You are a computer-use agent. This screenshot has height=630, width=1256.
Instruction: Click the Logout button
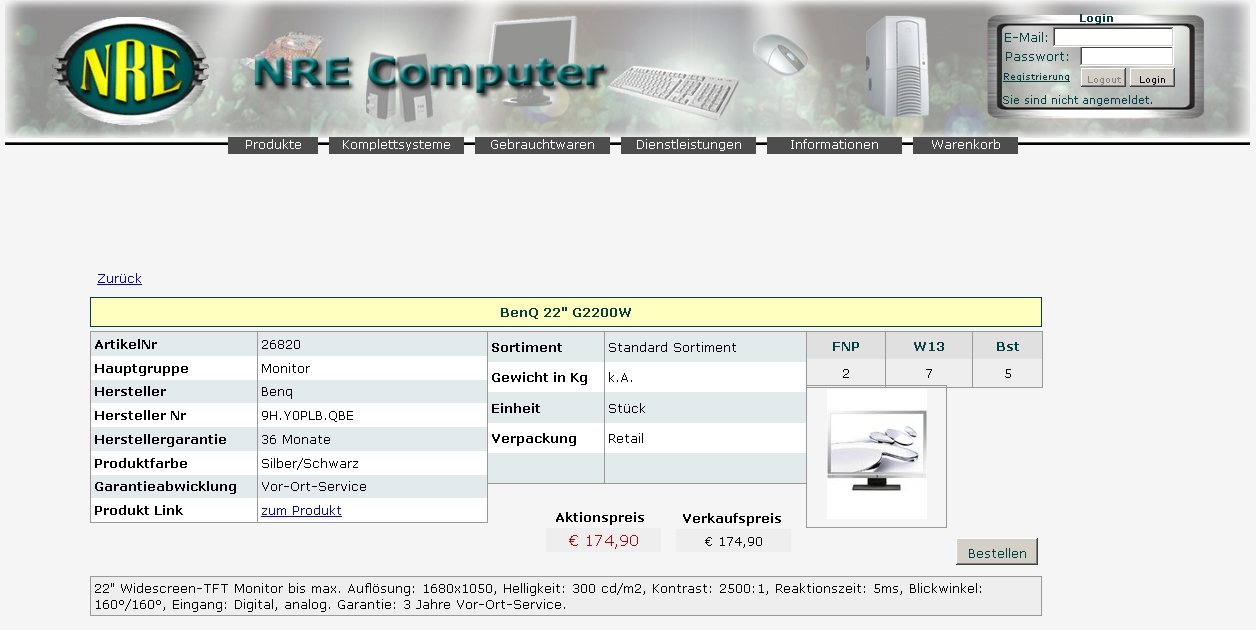(x=1103, y=78)
